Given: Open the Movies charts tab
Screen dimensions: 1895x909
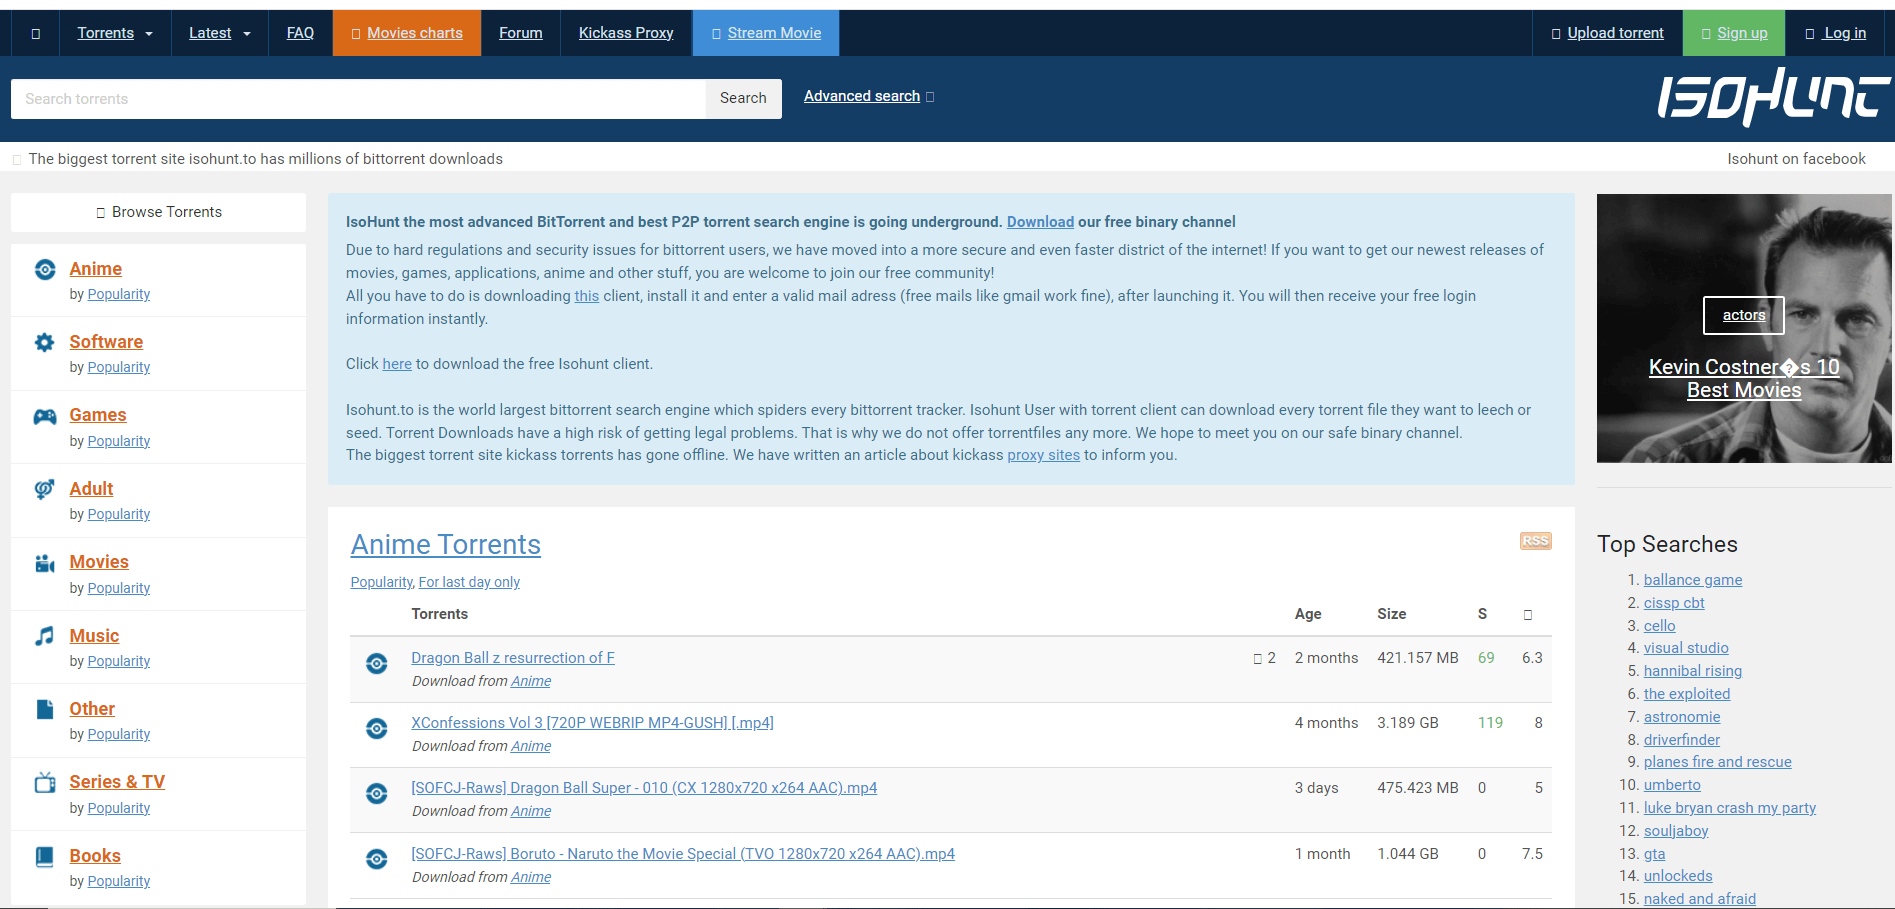Looking at the screenshot, I should click(x=407, y=33).
